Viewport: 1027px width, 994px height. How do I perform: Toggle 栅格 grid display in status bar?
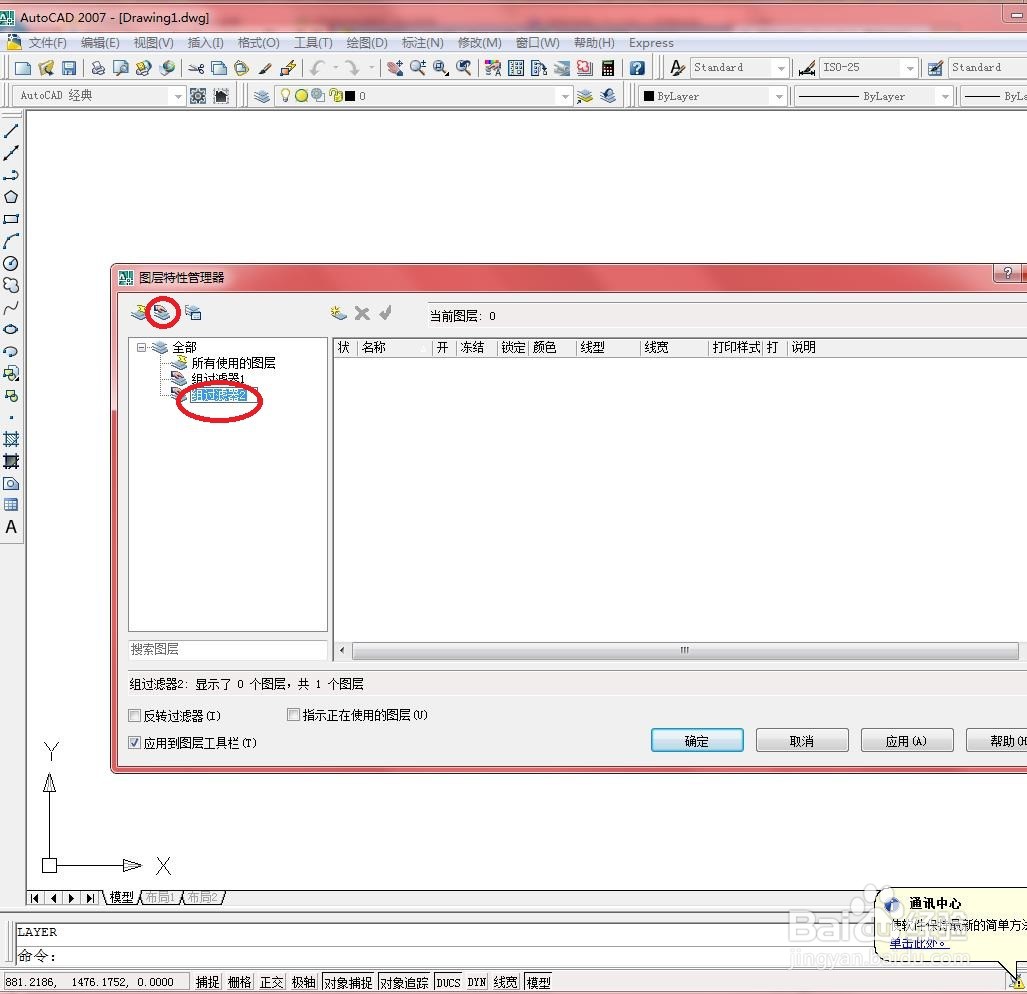pyautogui.click(x=240, y=982)
